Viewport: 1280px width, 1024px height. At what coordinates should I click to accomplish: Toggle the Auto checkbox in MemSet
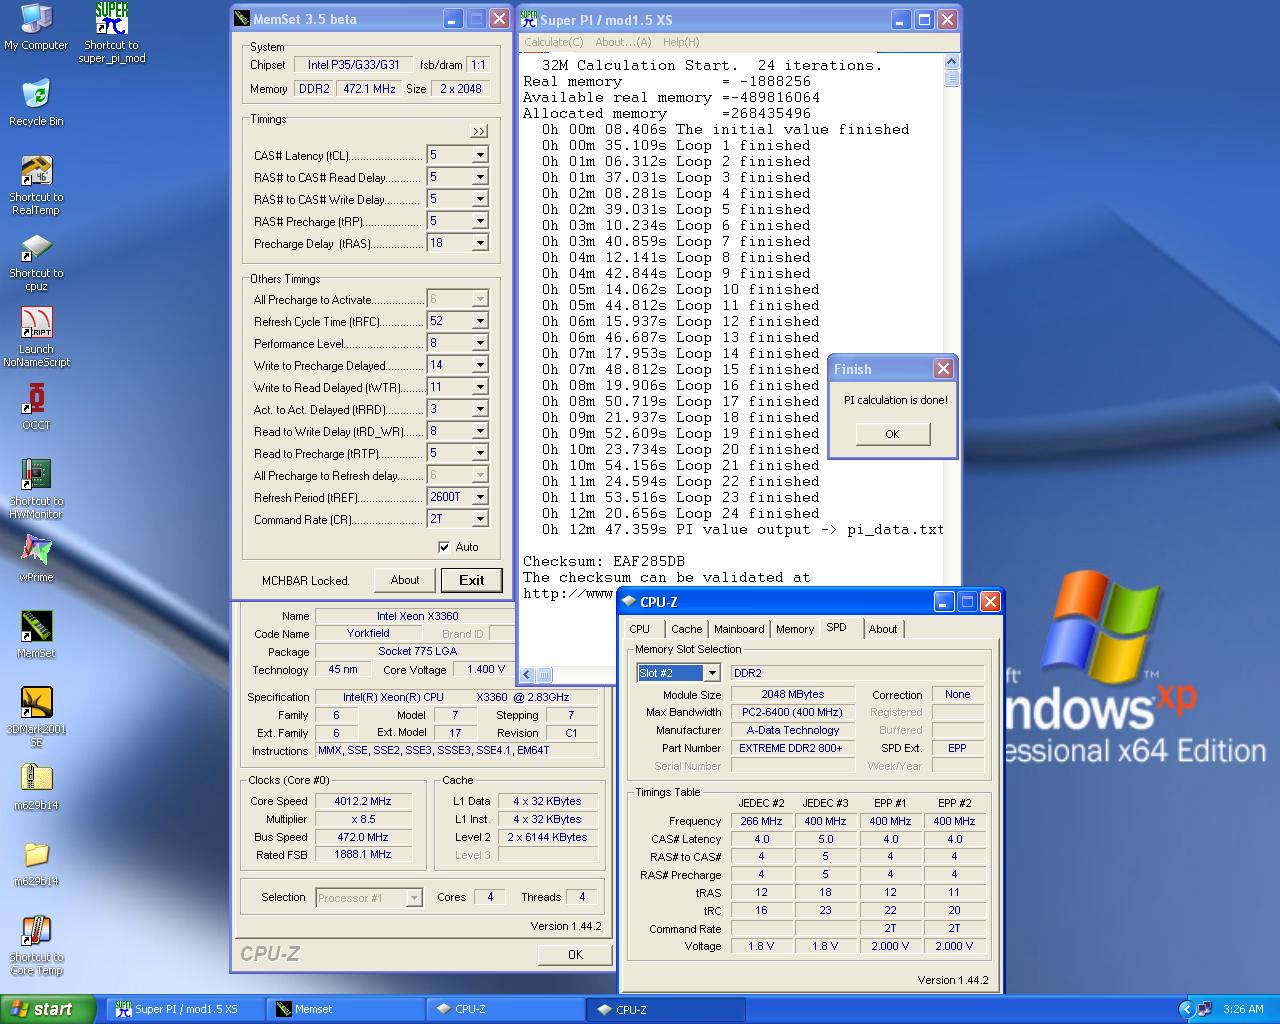pyautogui.click(x=444, y=547)
